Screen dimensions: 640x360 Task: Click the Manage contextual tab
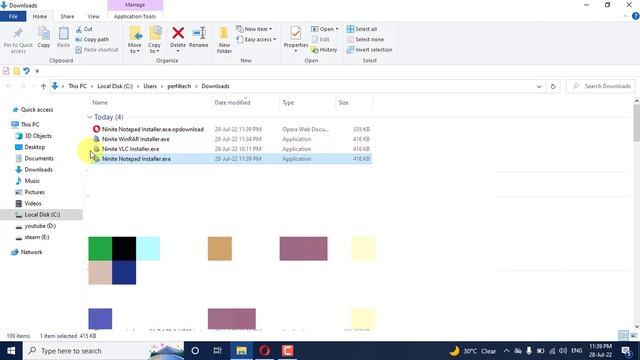135,5
